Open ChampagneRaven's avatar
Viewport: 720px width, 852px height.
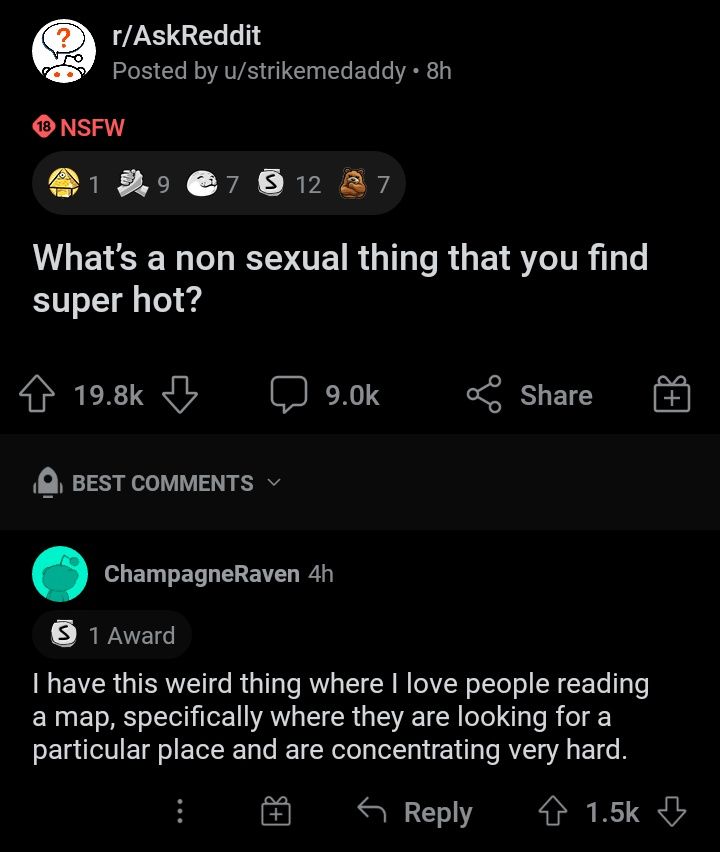[61, 575]
